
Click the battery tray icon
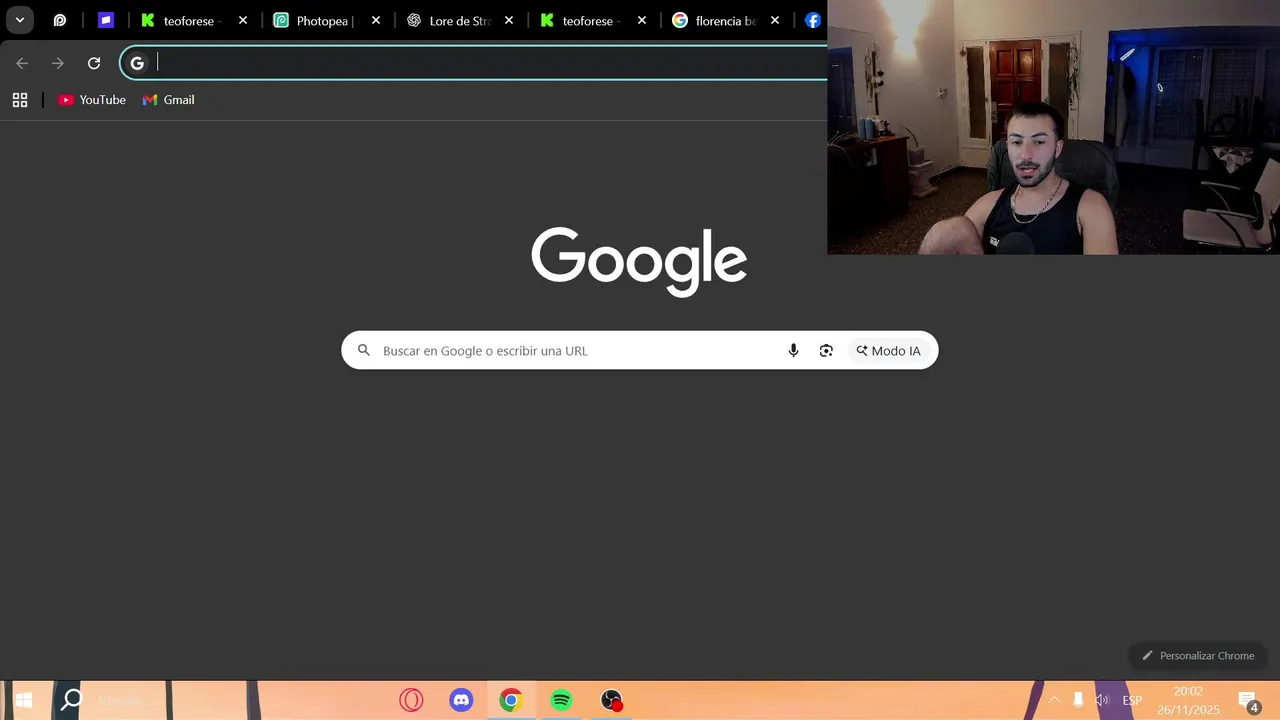pyautogui.click(x=1078, y=700)
